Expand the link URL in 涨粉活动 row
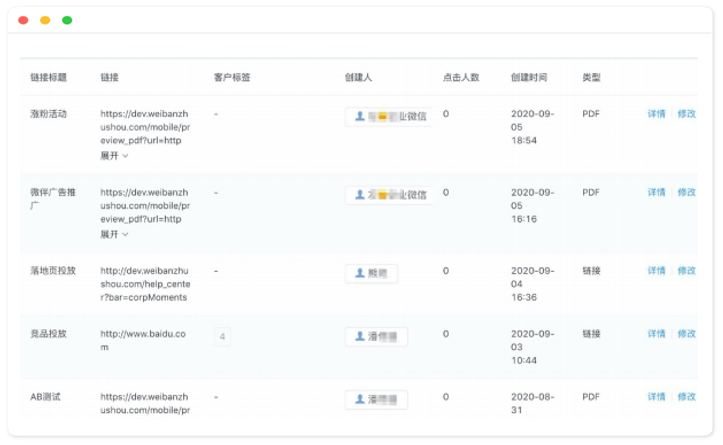 [x=114, y=156]
